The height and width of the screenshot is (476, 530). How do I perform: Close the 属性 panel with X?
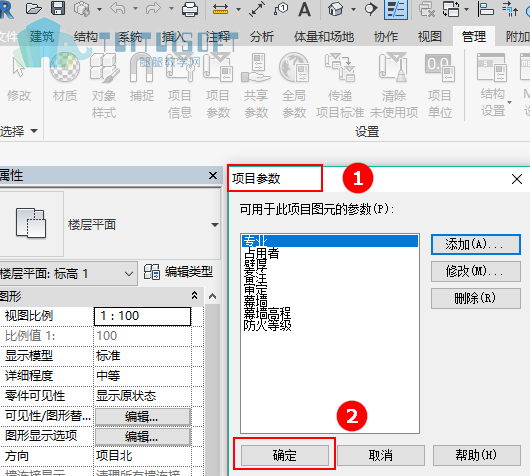pos(213,175)
